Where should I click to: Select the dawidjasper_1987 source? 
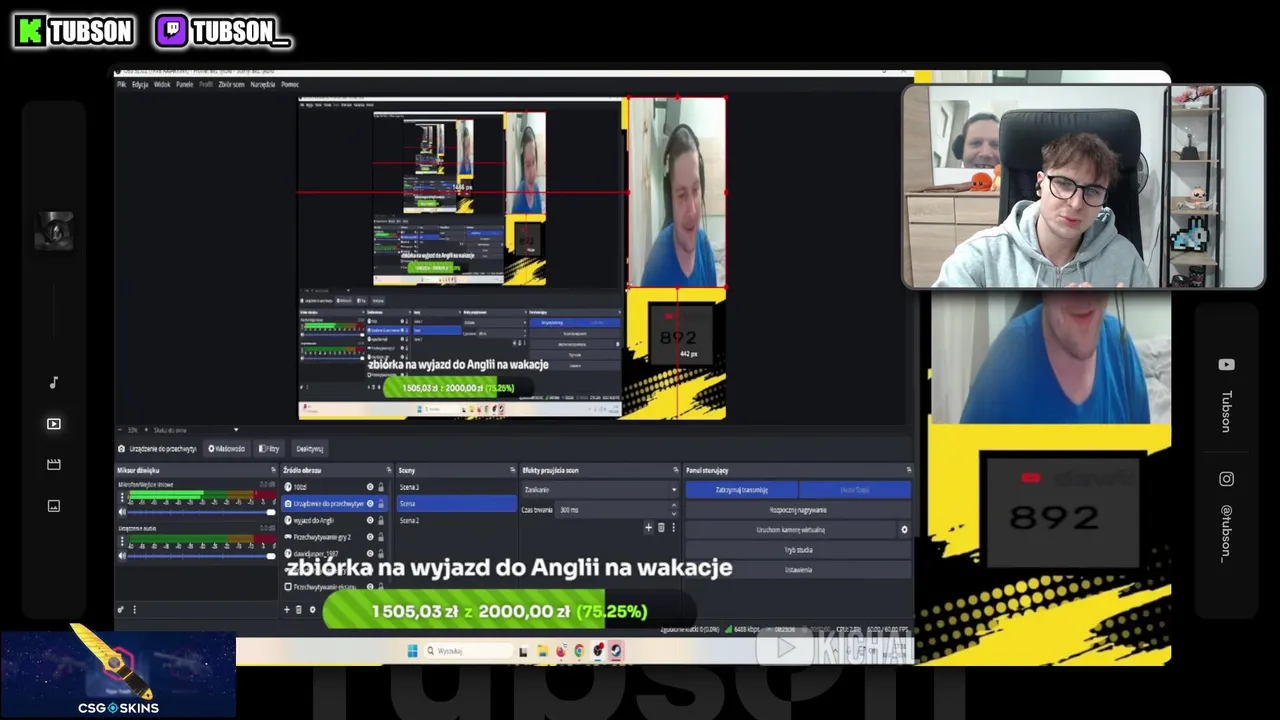click(335, 553)
